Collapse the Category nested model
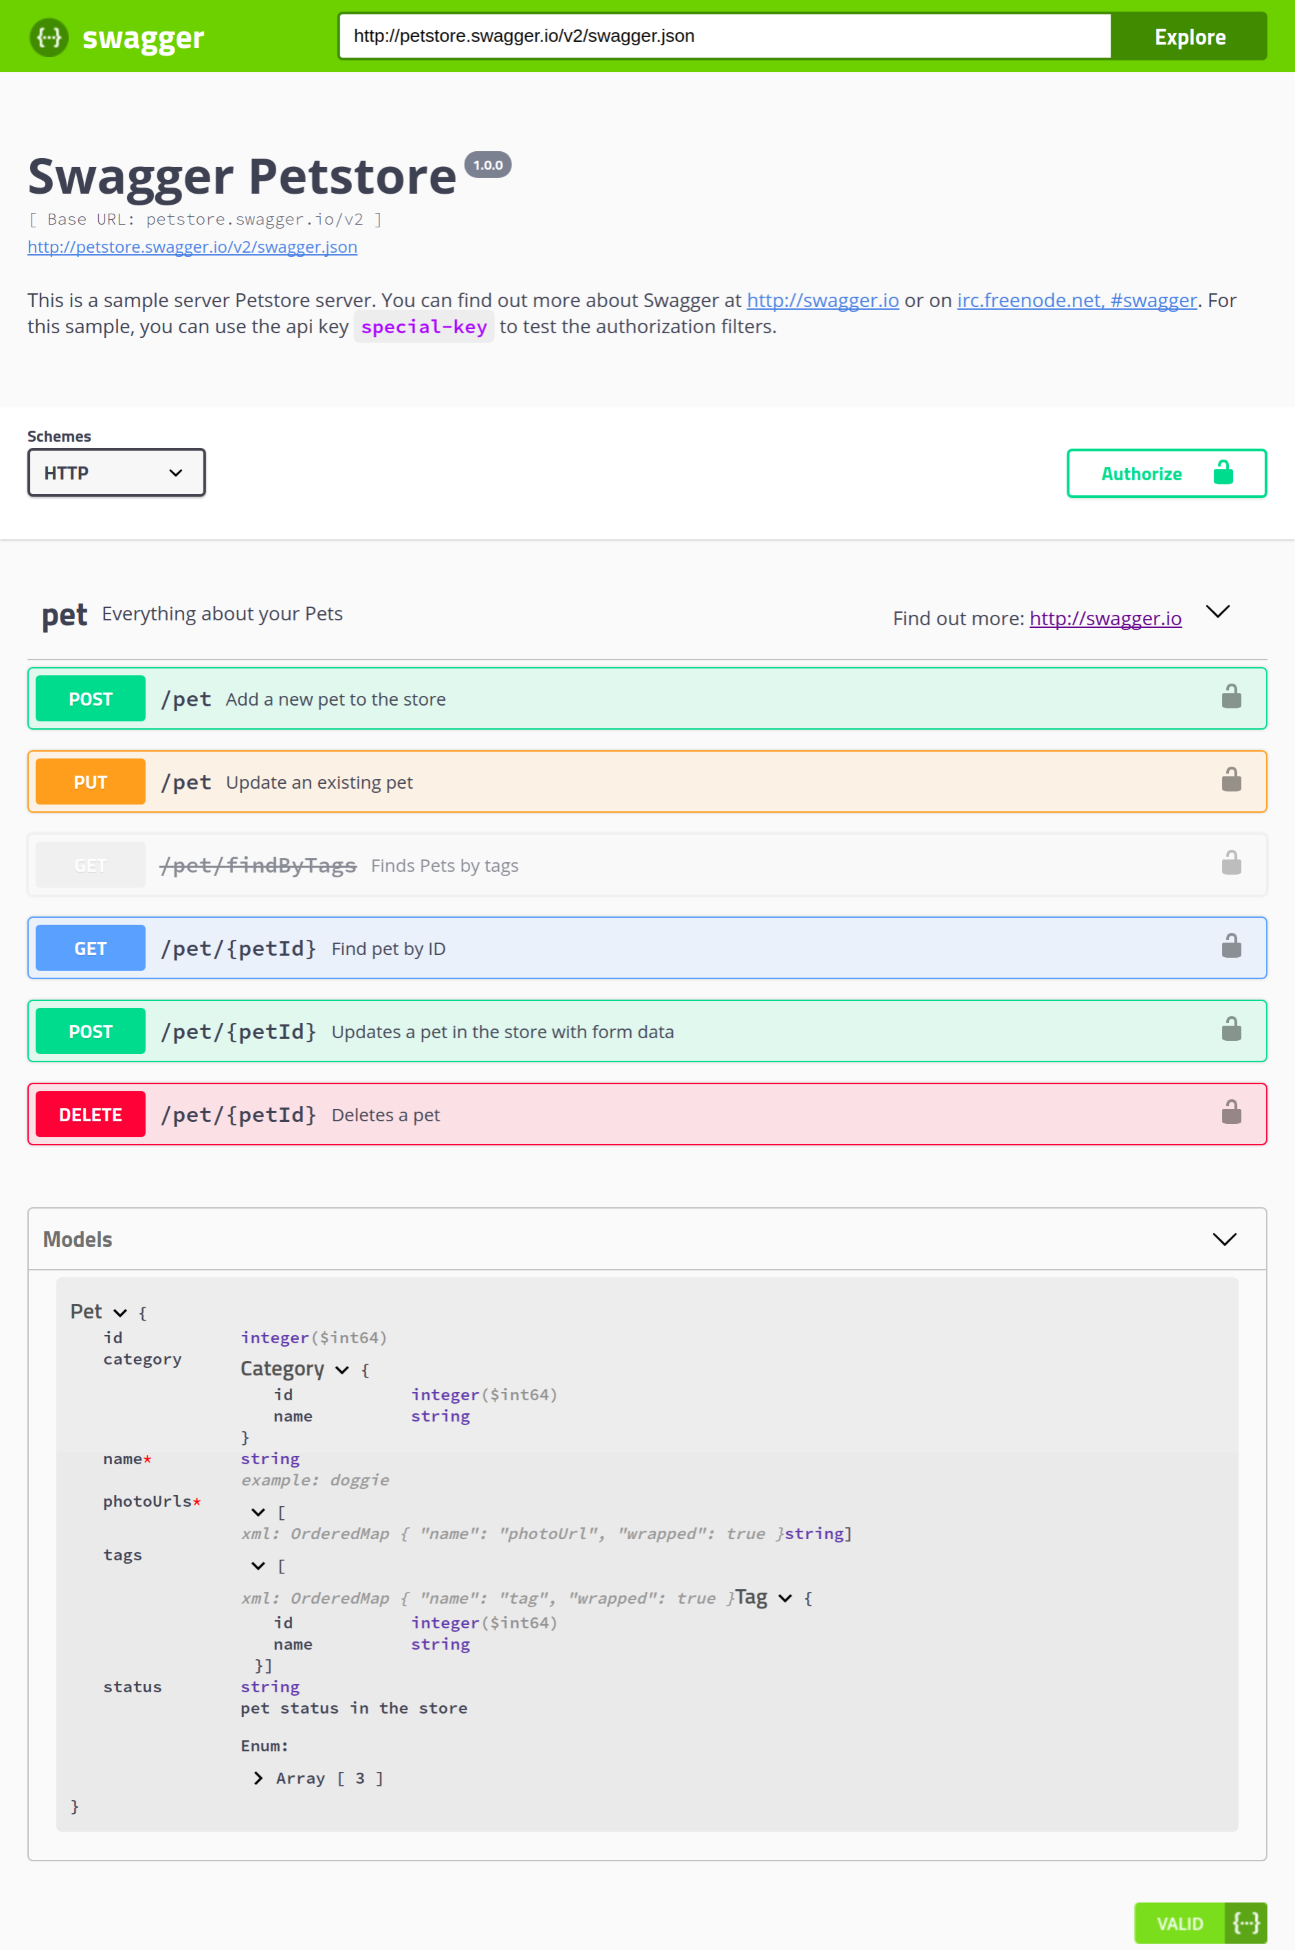 click(x=342, y=1370)
